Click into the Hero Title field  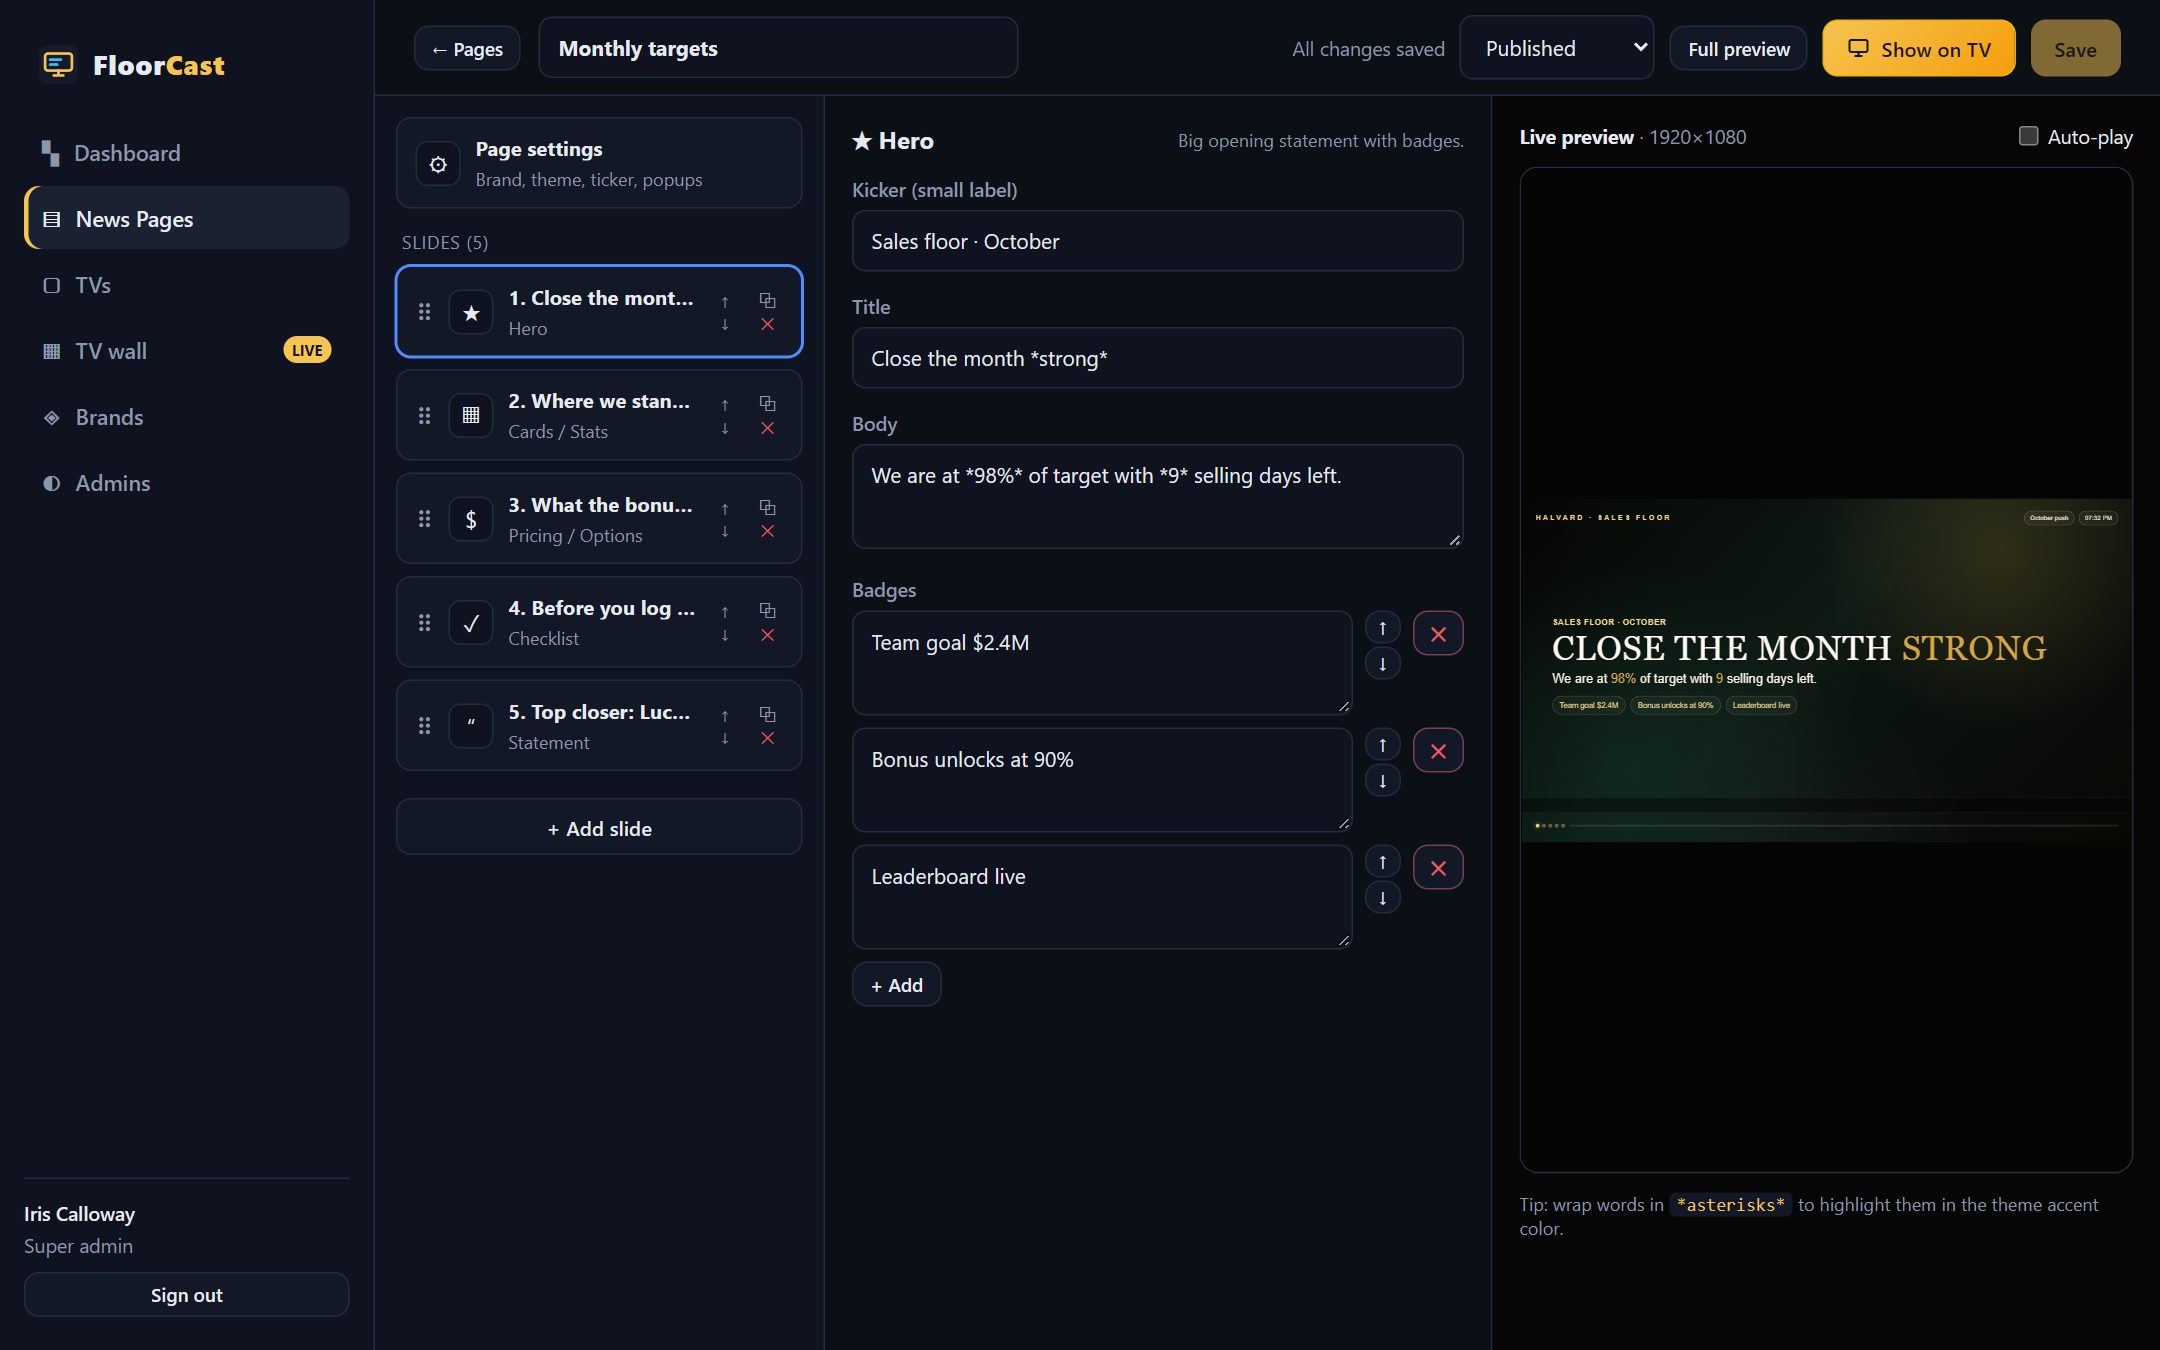1157,358
